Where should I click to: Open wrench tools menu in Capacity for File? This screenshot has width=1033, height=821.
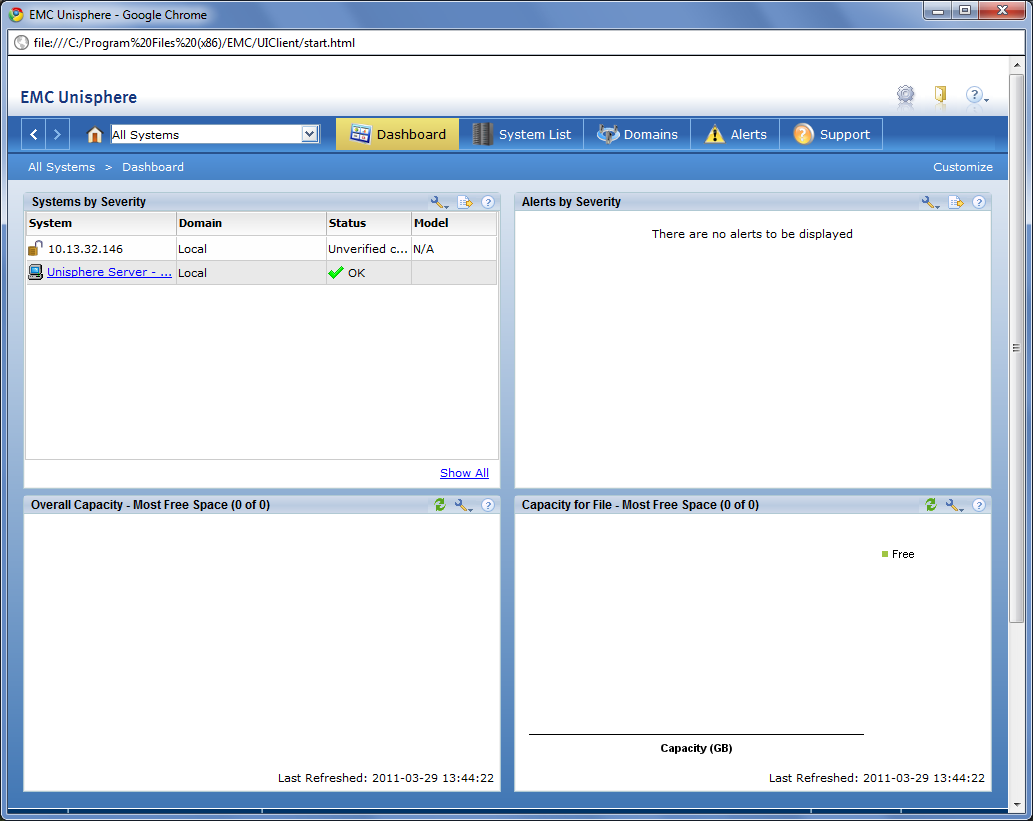[x=955, y=505]
